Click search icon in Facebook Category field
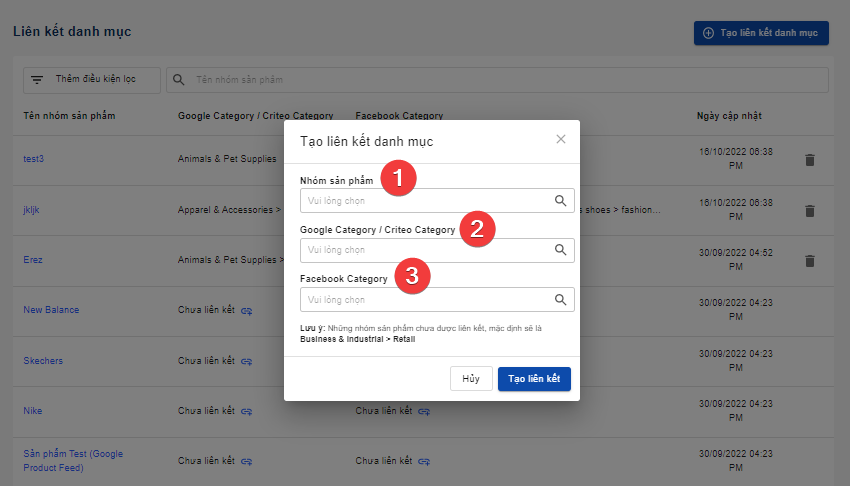The width and height of the screenshot is (850, 486). pos(561,299)
